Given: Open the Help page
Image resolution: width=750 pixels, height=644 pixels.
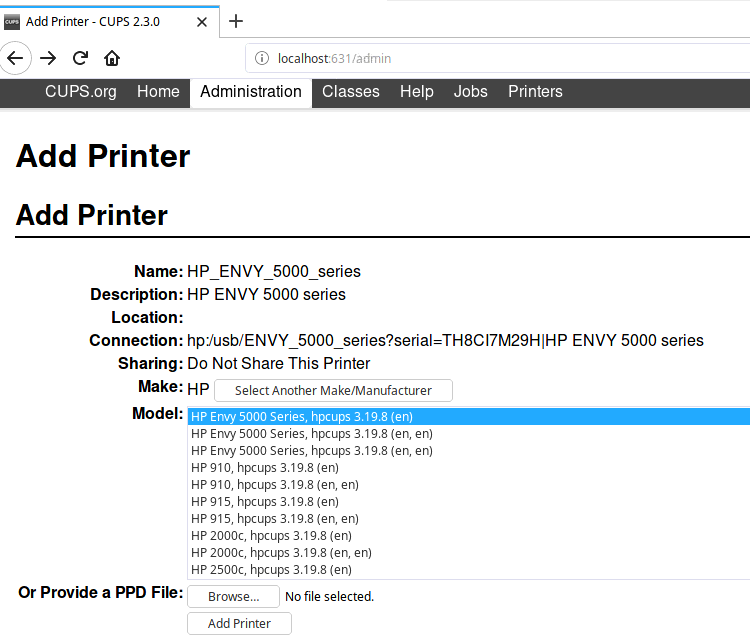Looking at the screenshot, I should tap(416, 92).
